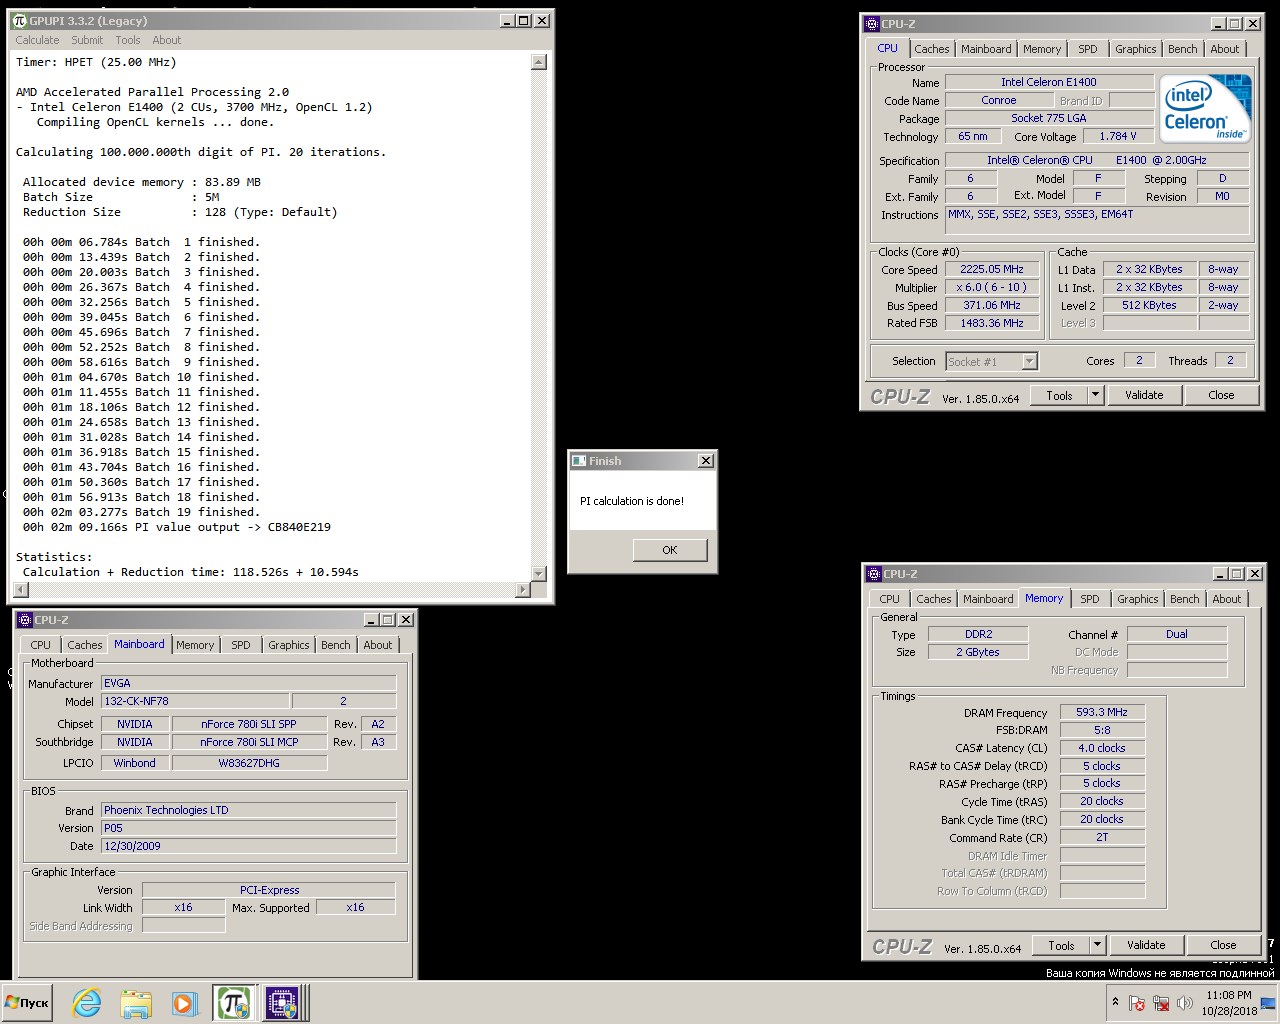Open Memory tab in Mainboard CPU-Z window
The height and width of the screenshot is (1024, 1280).
pyautogui.click(x=195, y=645)
